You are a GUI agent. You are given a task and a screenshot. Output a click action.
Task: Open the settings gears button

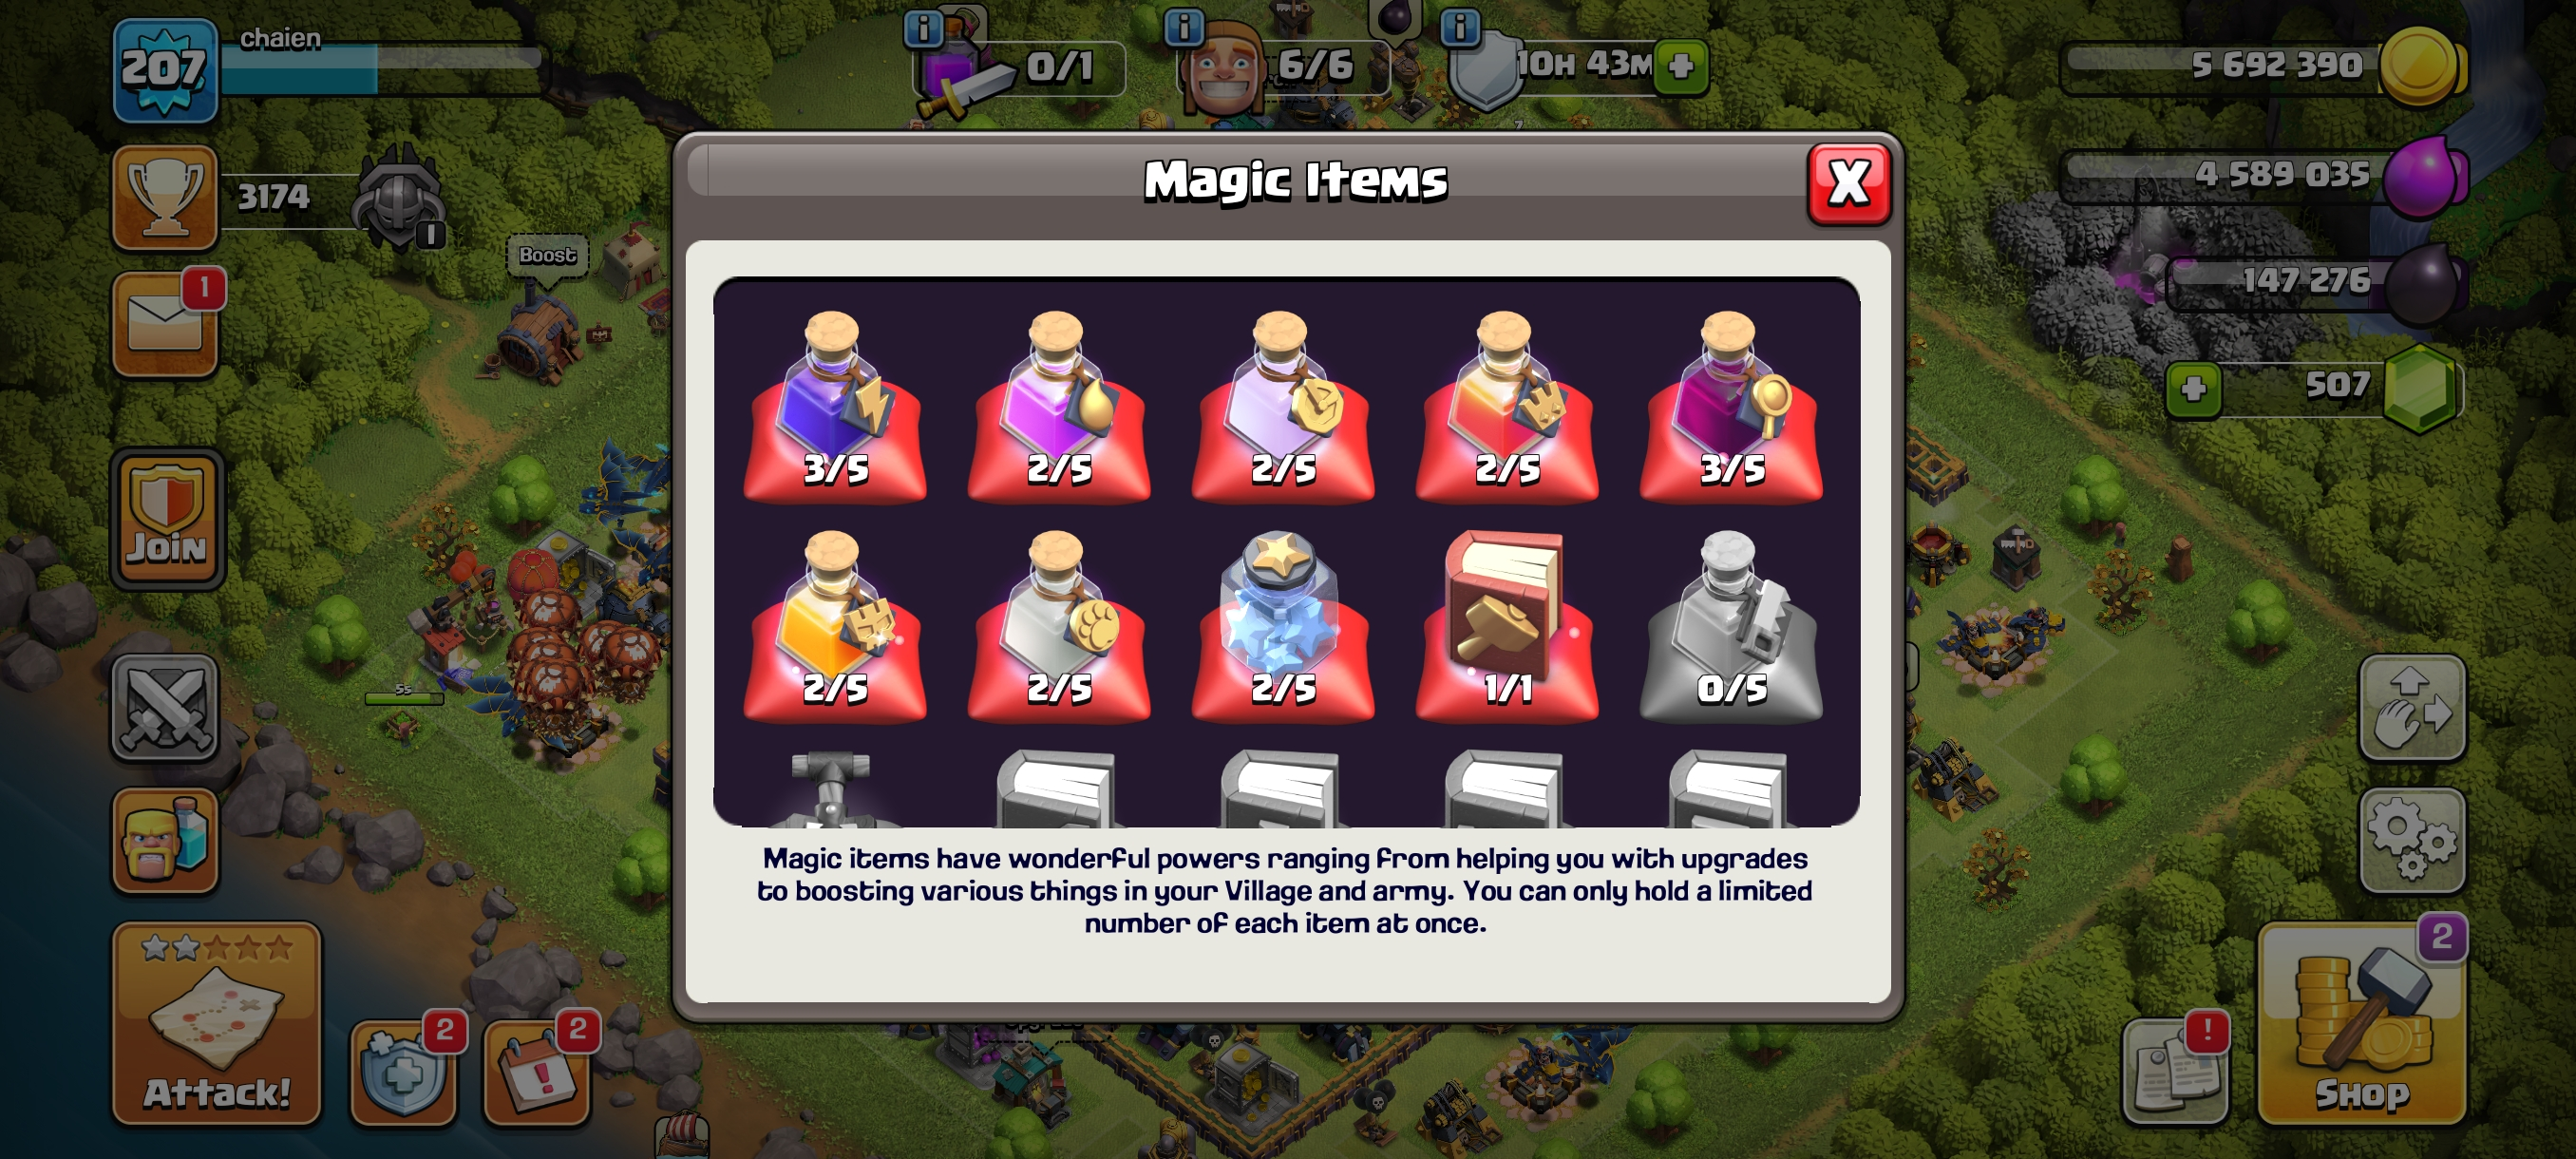2411,840
